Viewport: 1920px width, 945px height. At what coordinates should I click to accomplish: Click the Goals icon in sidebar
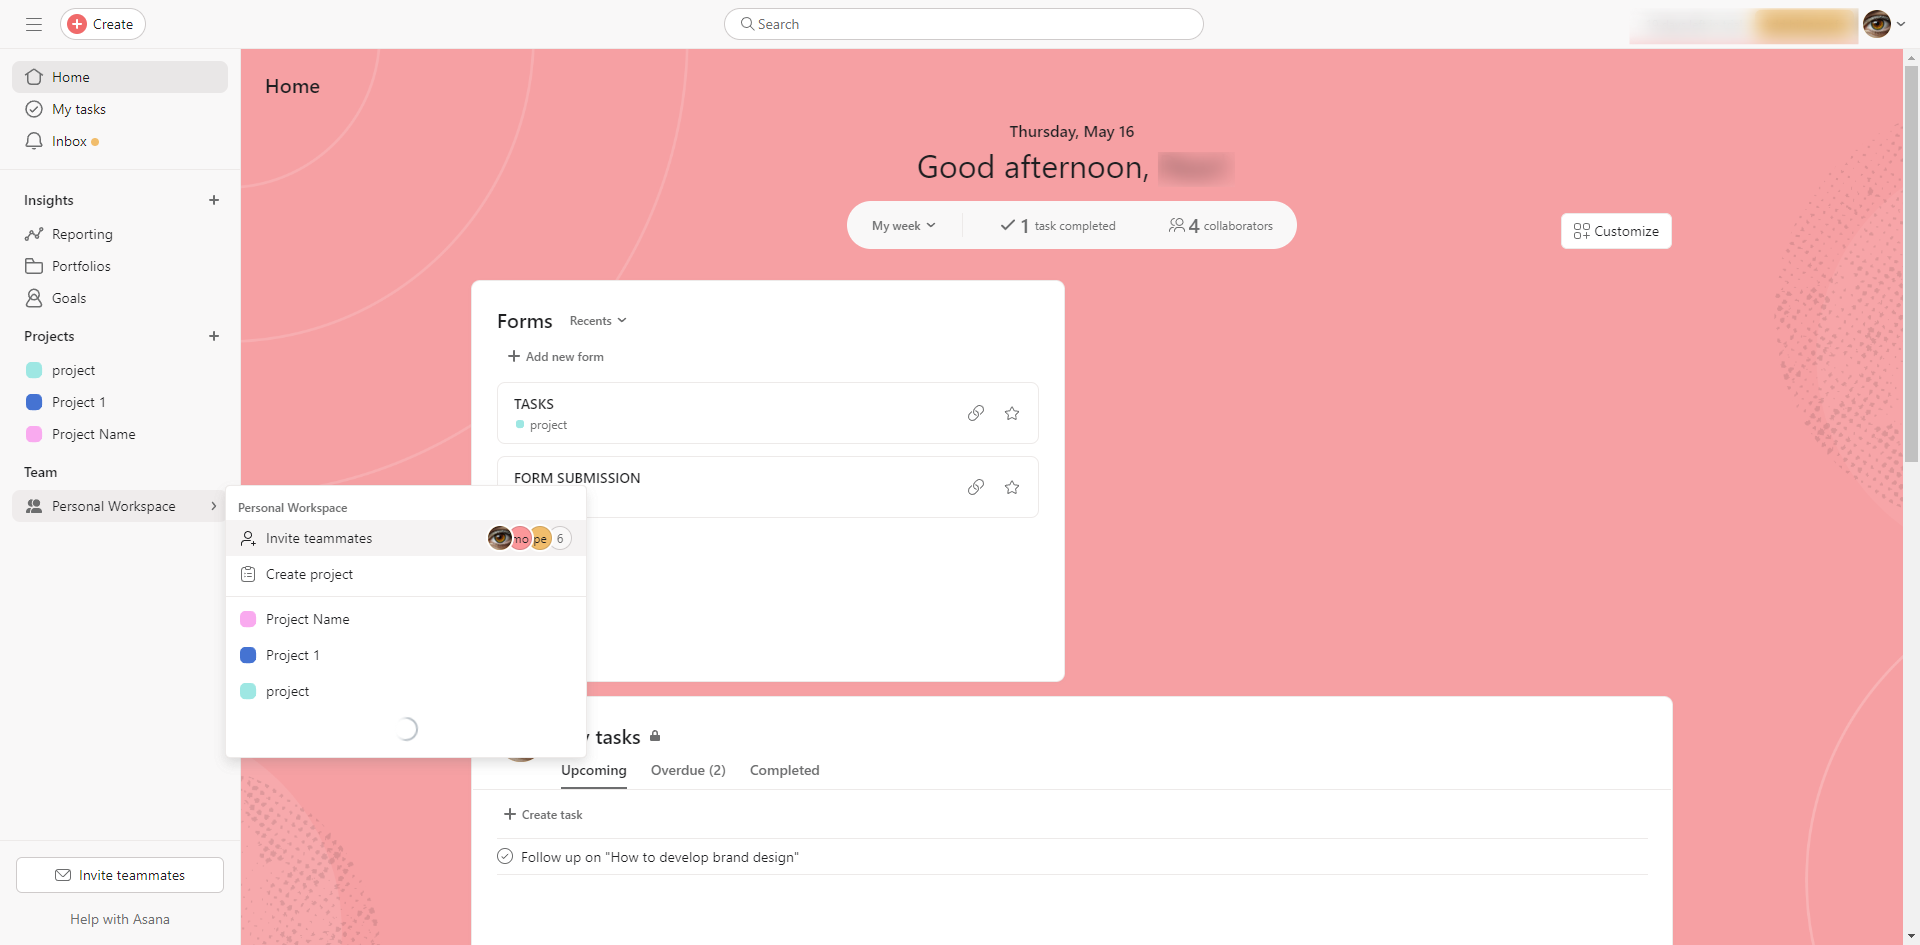pos(34,298)
